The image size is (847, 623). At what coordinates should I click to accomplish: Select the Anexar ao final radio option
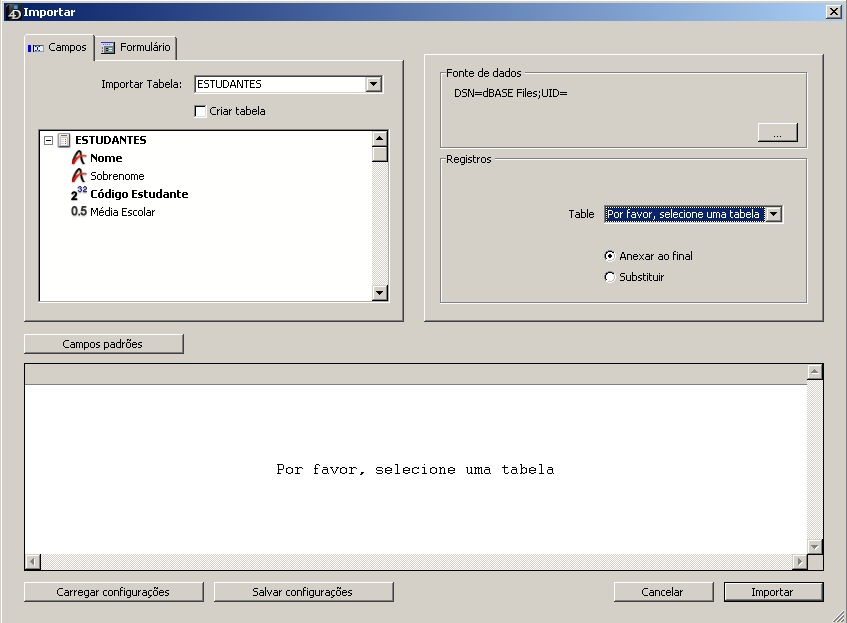coord(610,256)
